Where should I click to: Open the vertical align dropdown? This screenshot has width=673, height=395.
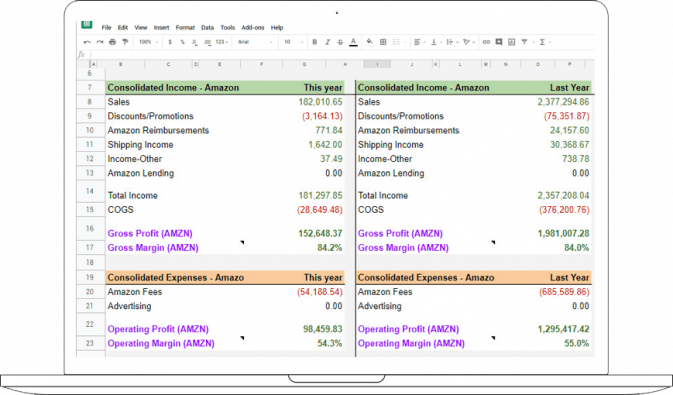click(x=435, y=42)
